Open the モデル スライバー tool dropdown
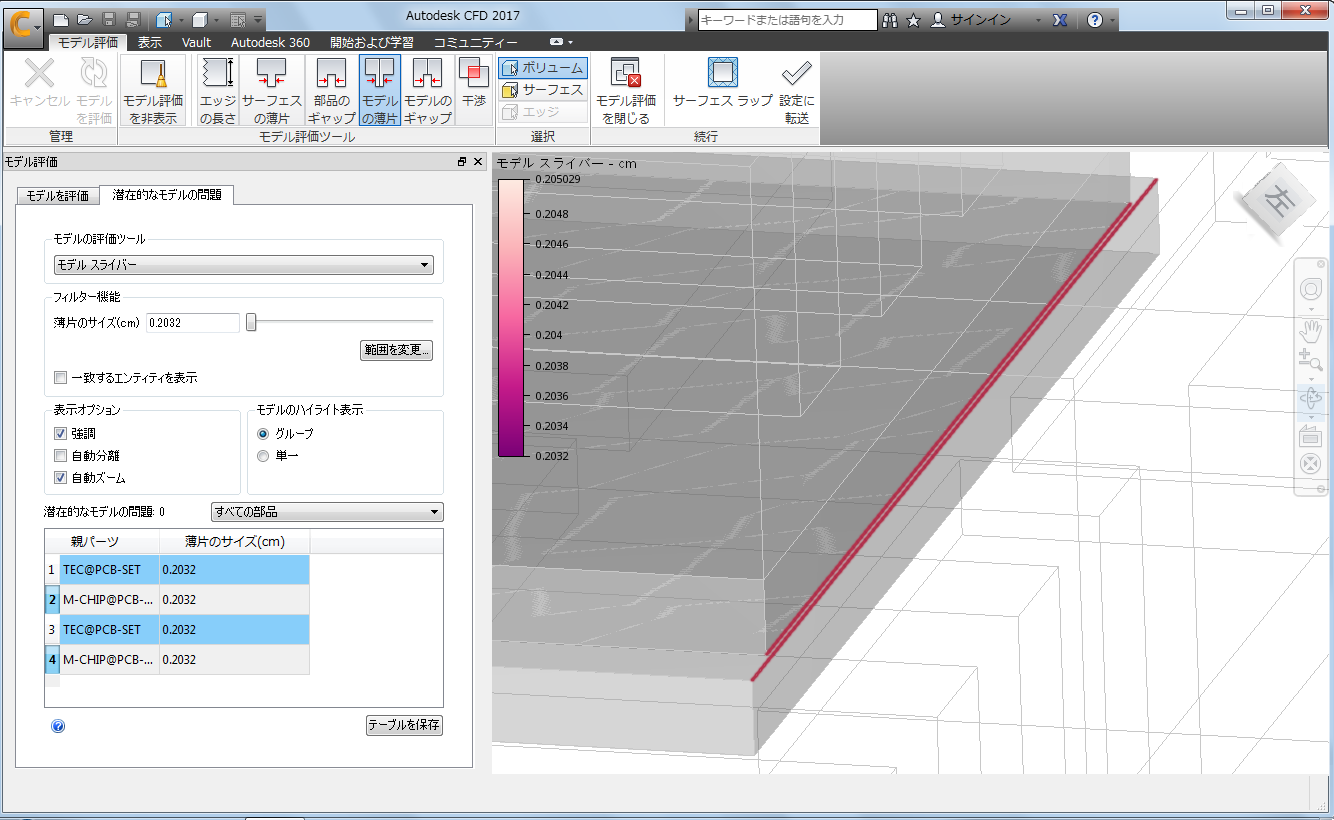1334x820 pixels. point(243,265)
